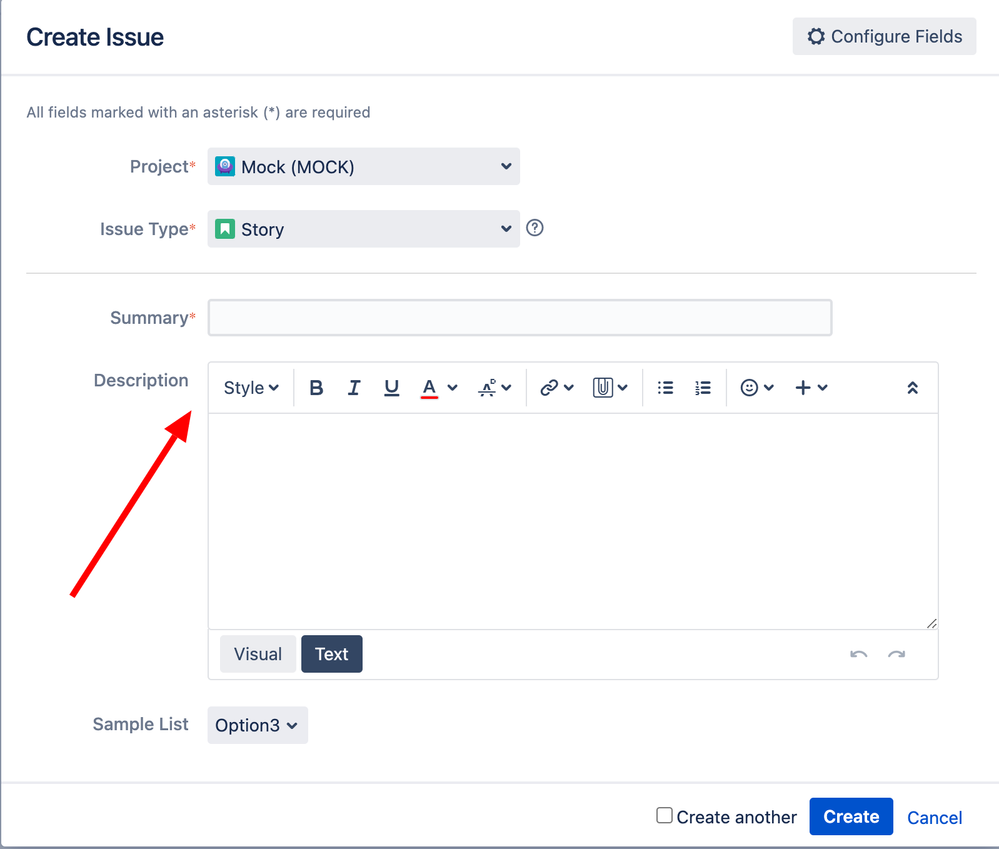Screen dimensions: 999x849
Task: Open Configure Fields settings
Action: pos(884,37)
